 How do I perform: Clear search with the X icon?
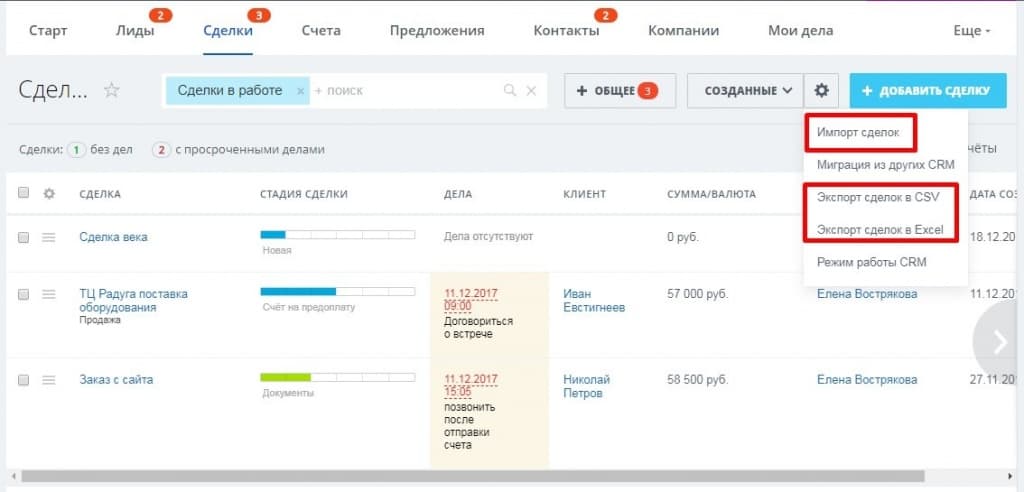[x=531, y=91]
